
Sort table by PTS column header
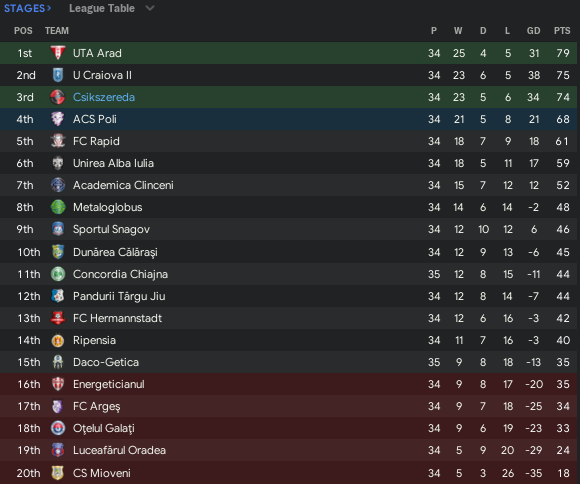[x=562, y=31]
